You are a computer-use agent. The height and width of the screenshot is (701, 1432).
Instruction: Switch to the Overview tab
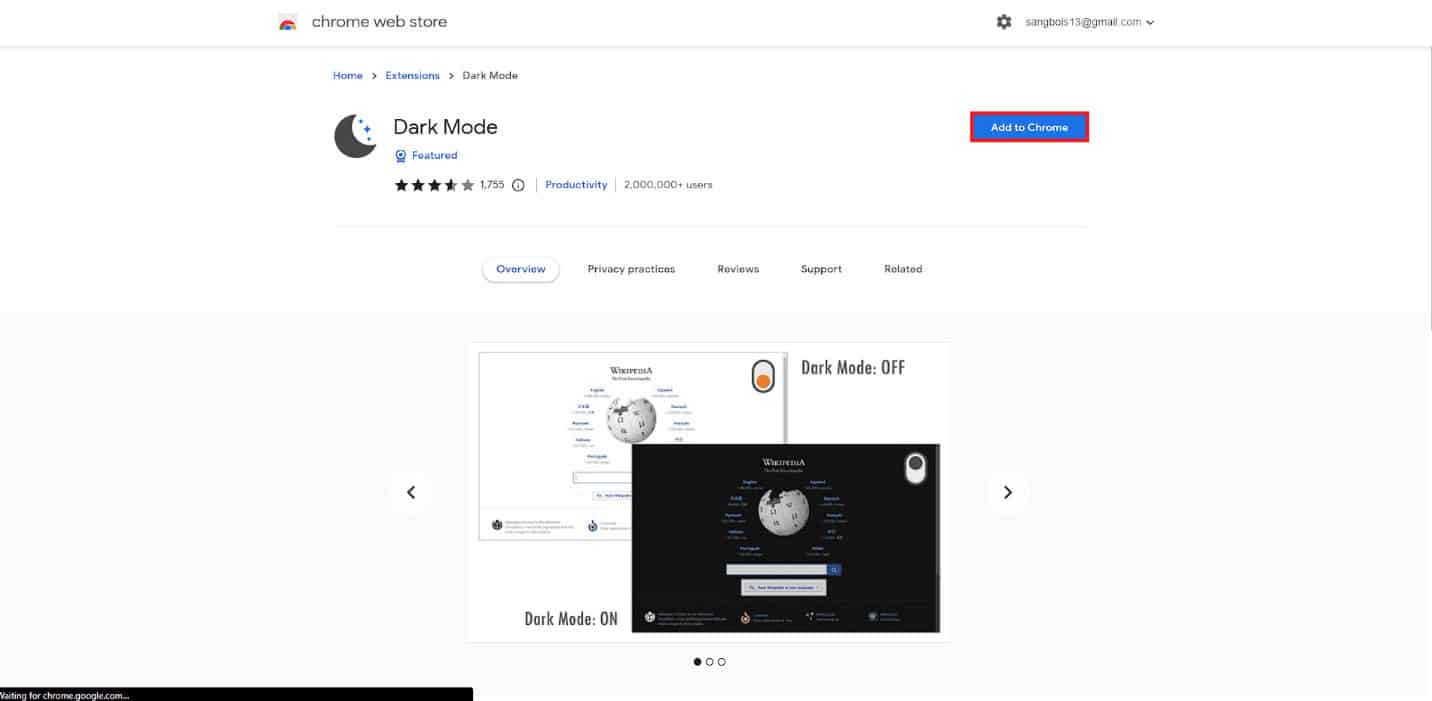[x=521, y=269]
